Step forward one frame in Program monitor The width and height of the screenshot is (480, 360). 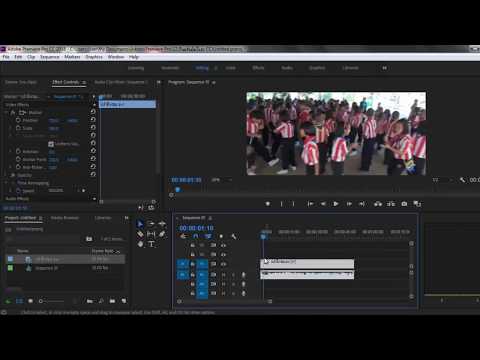coord(349,204)
